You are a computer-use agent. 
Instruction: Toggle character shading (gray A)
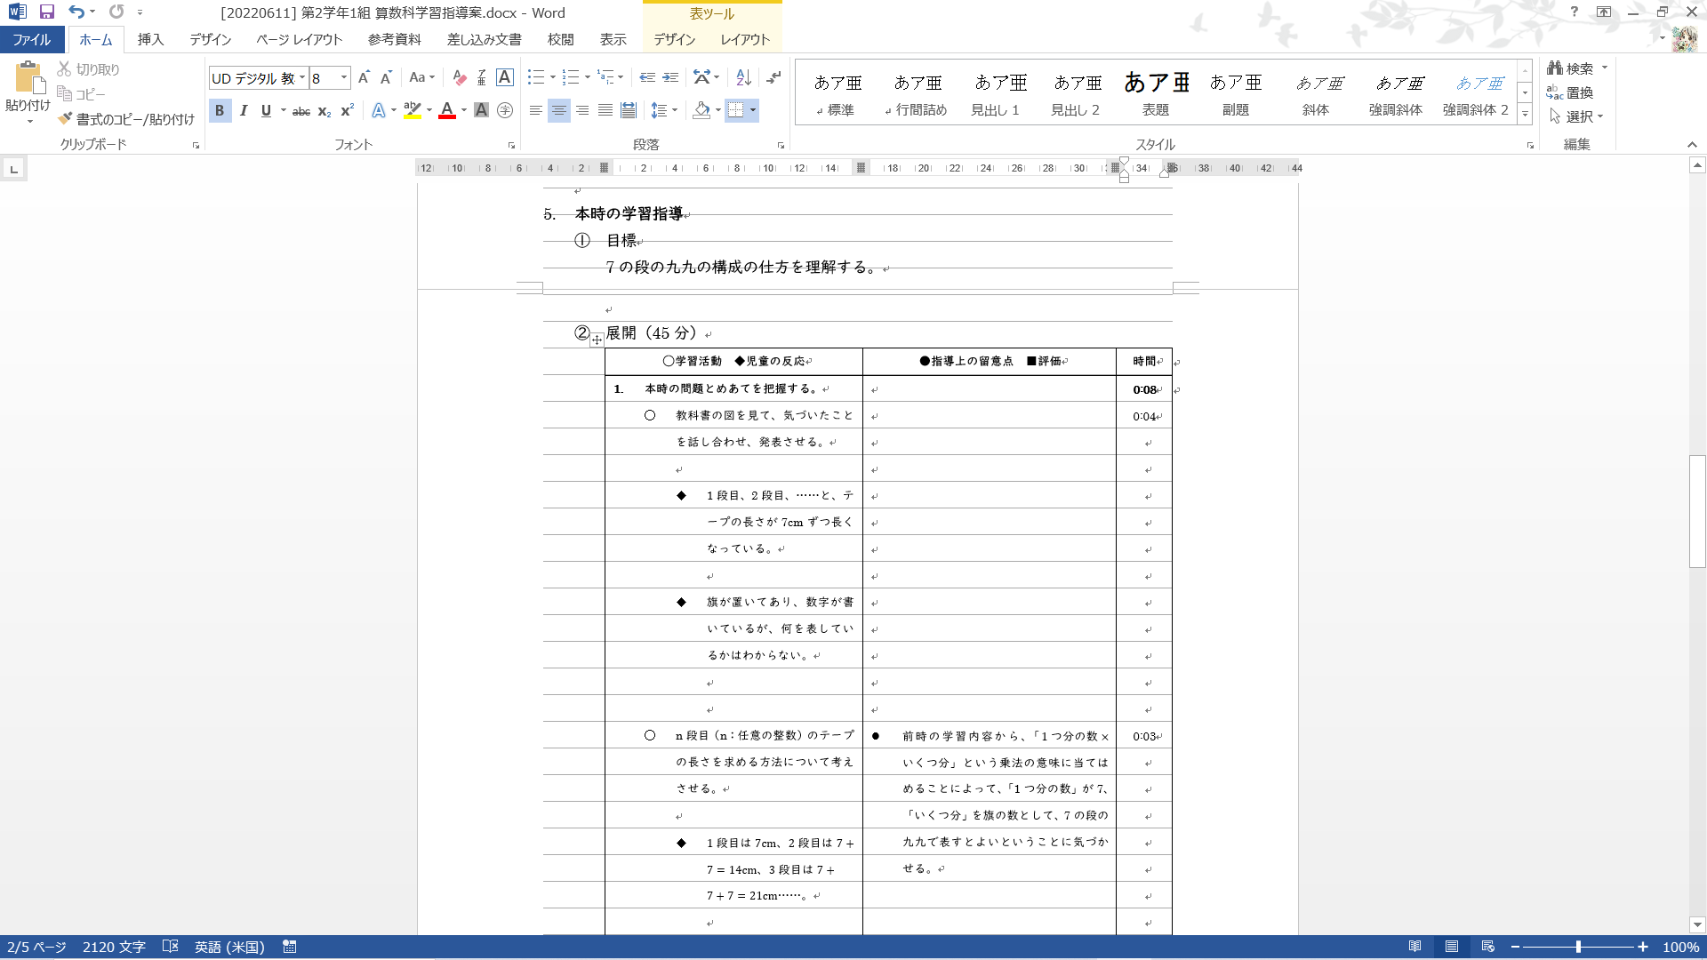click(x=482, y=111)
